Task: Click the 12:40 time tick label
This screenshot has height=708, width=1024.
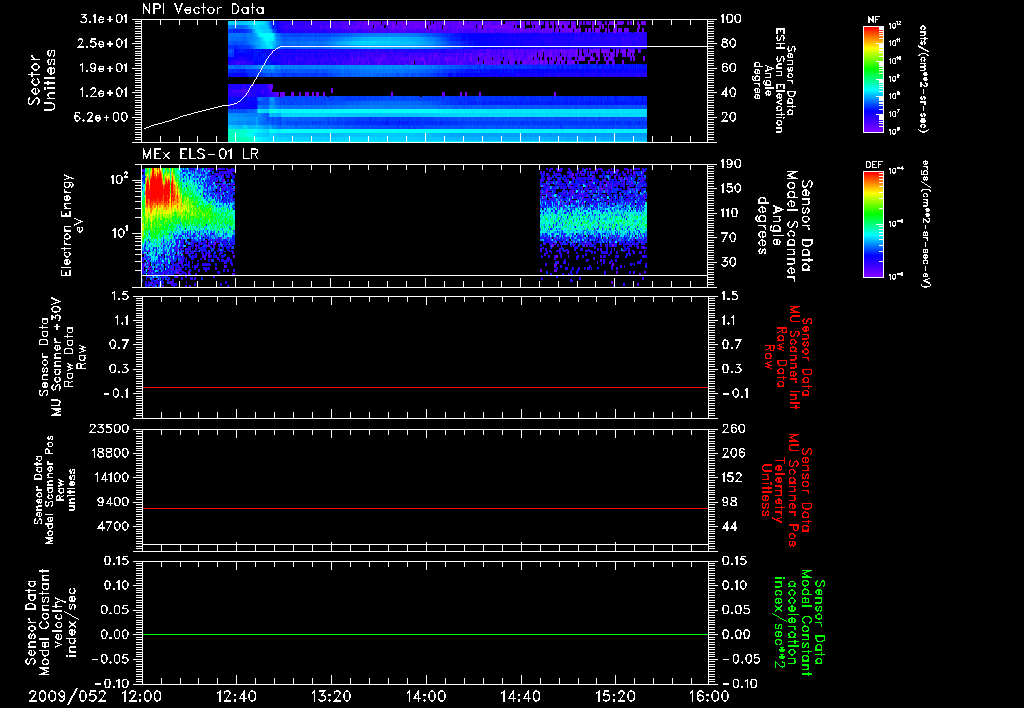Action: [x=236, y=696]
